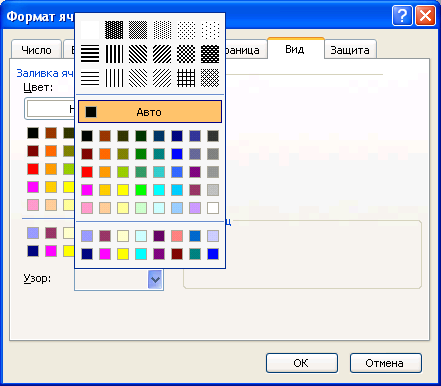441x386 pixels.
Task: Pick gold swatch in the pattern popup
Action: pos(105,190)
